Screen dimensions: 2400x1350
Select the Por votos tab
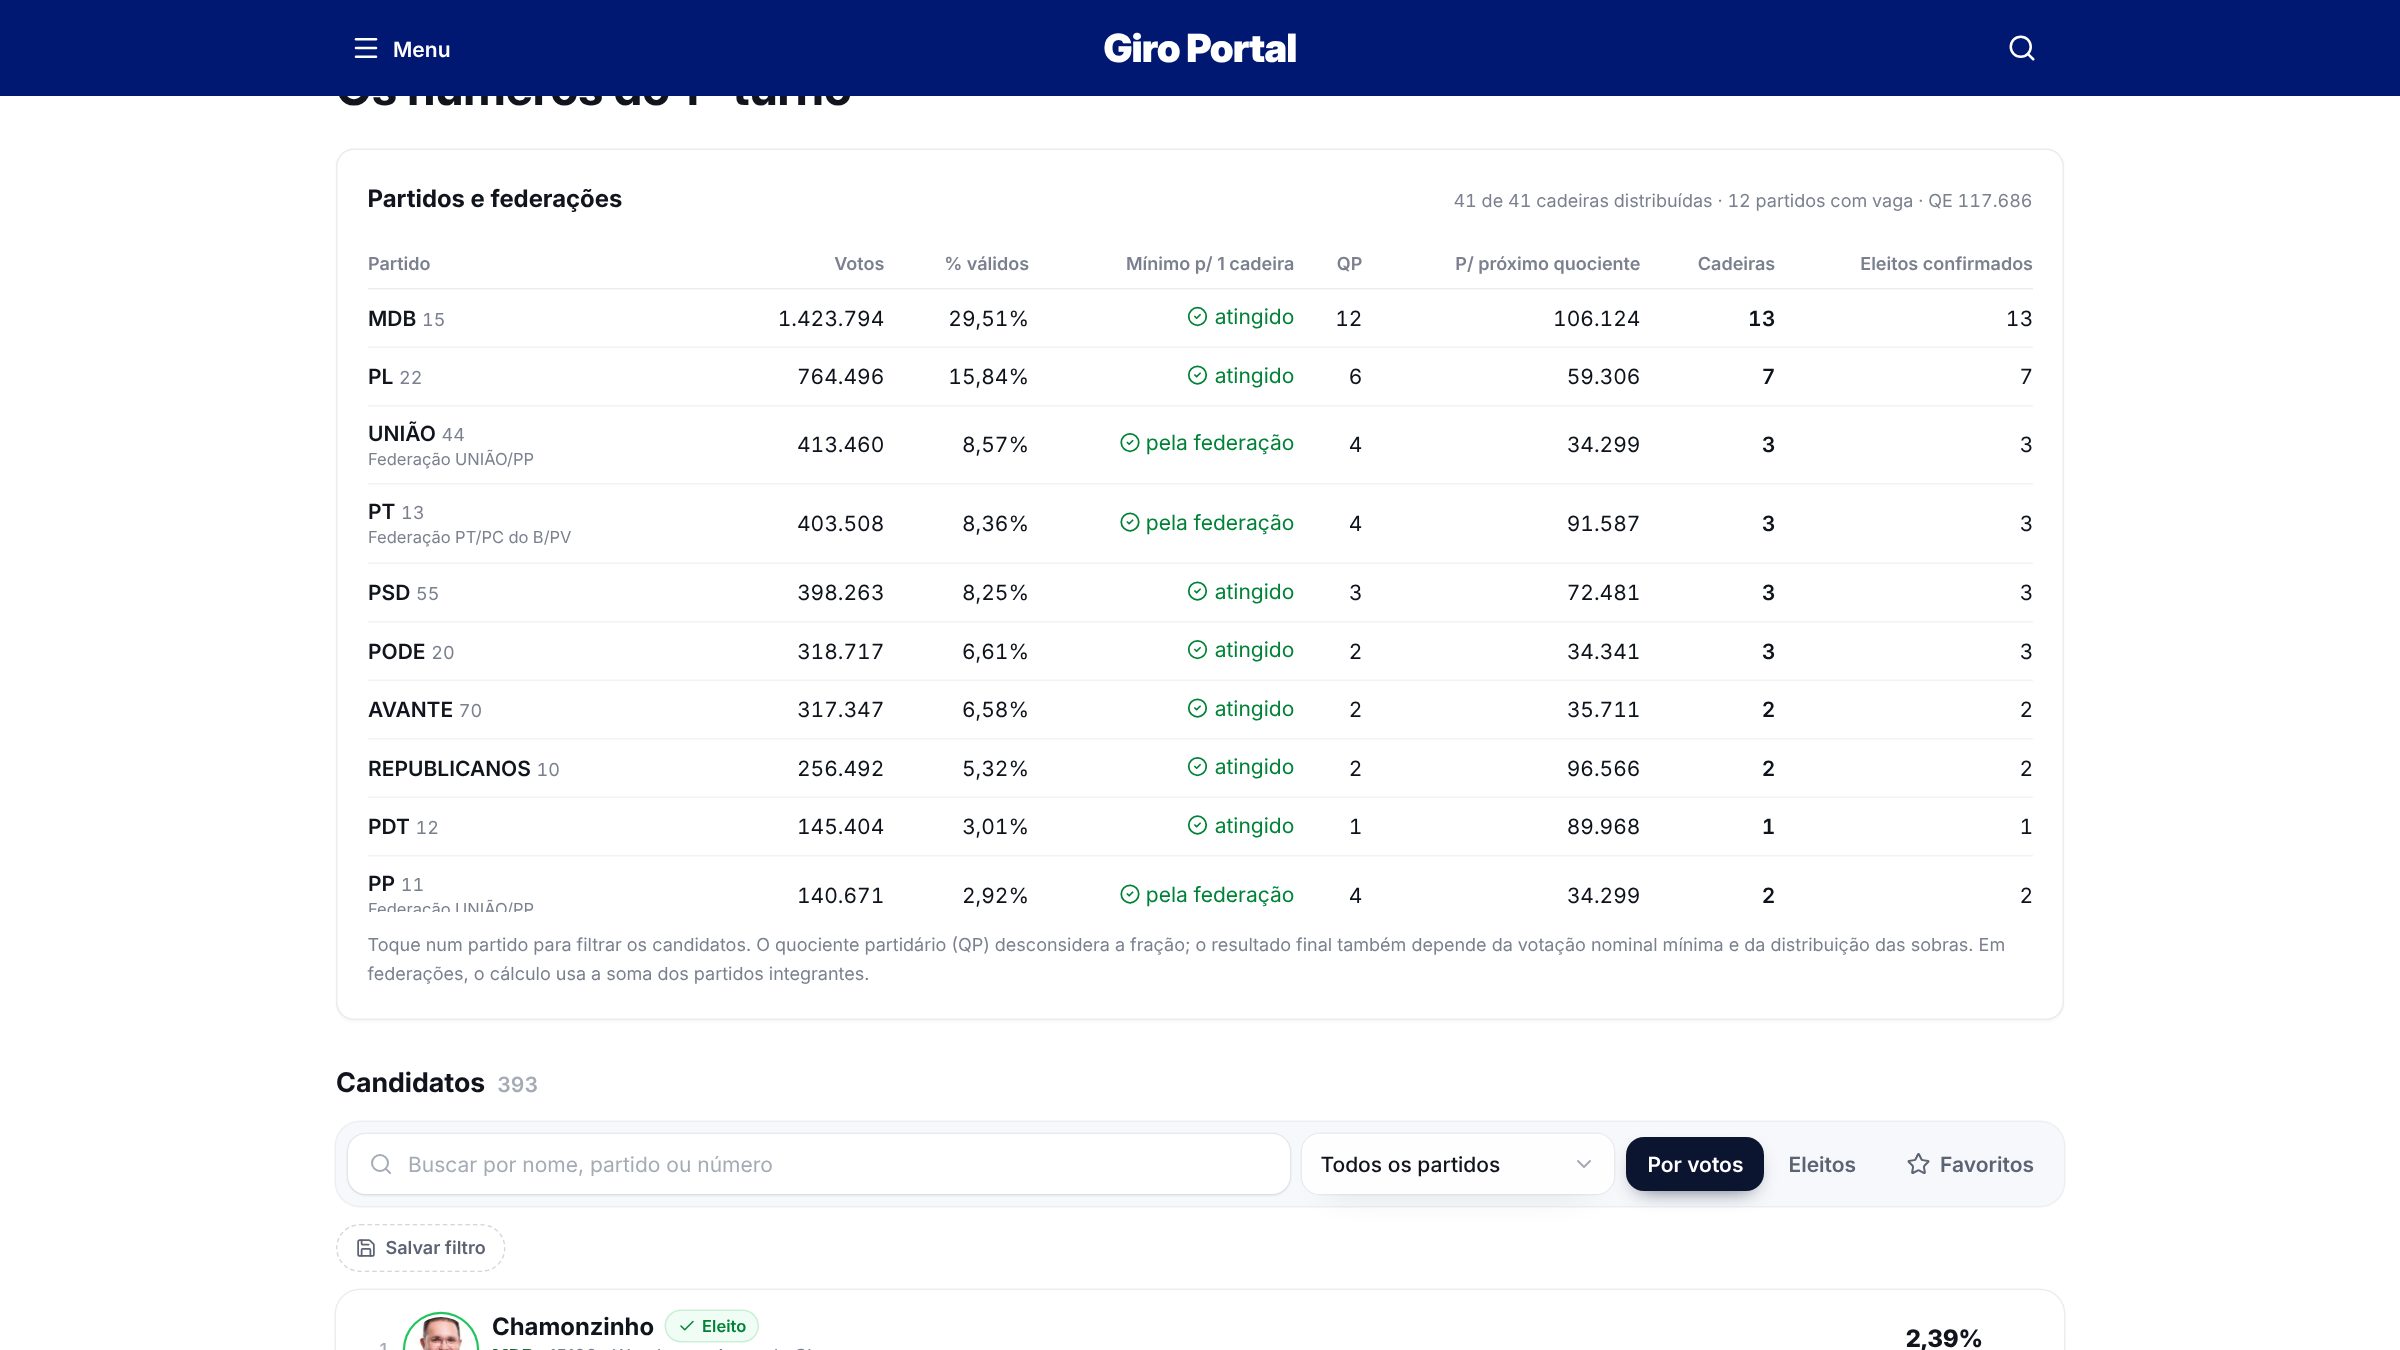(1694, 1164)
